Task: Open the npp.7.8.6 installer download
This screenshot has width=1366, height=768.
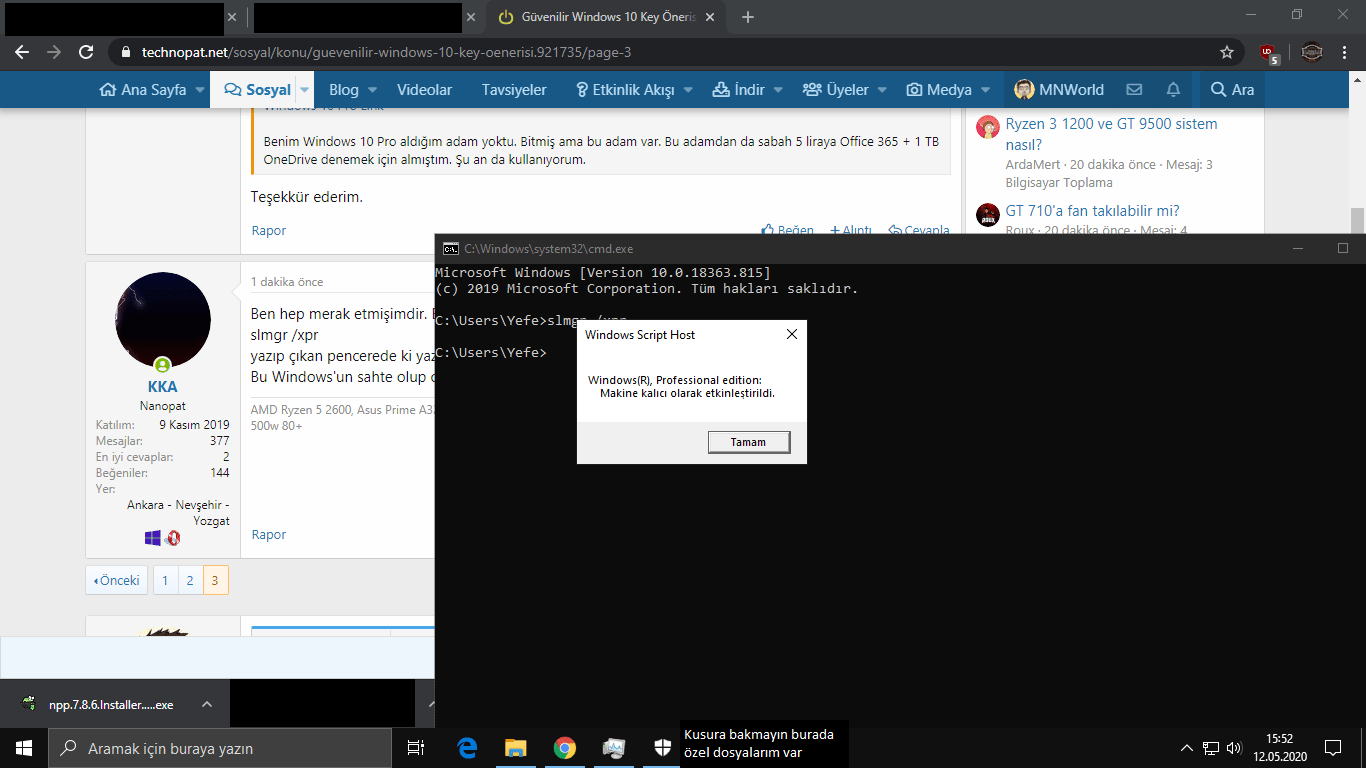Action: [111, 704]
